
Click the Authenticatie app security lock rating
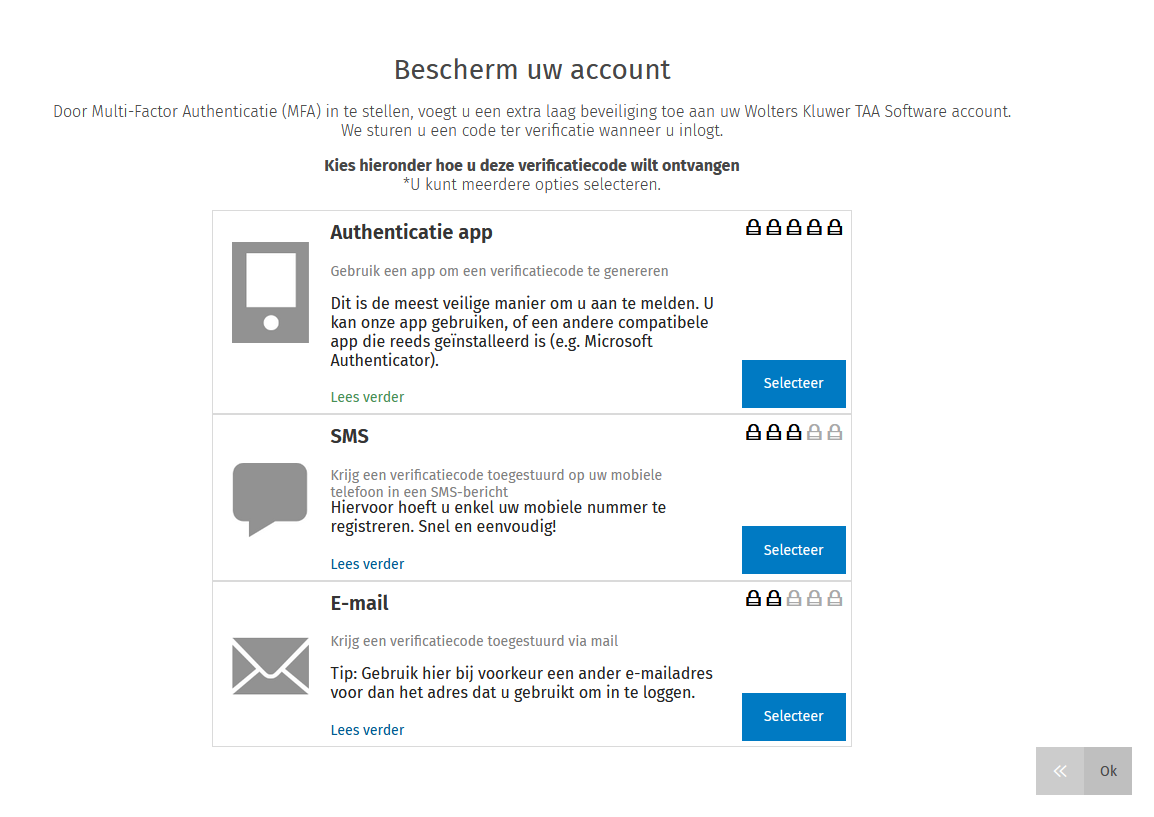click(794, 228)
